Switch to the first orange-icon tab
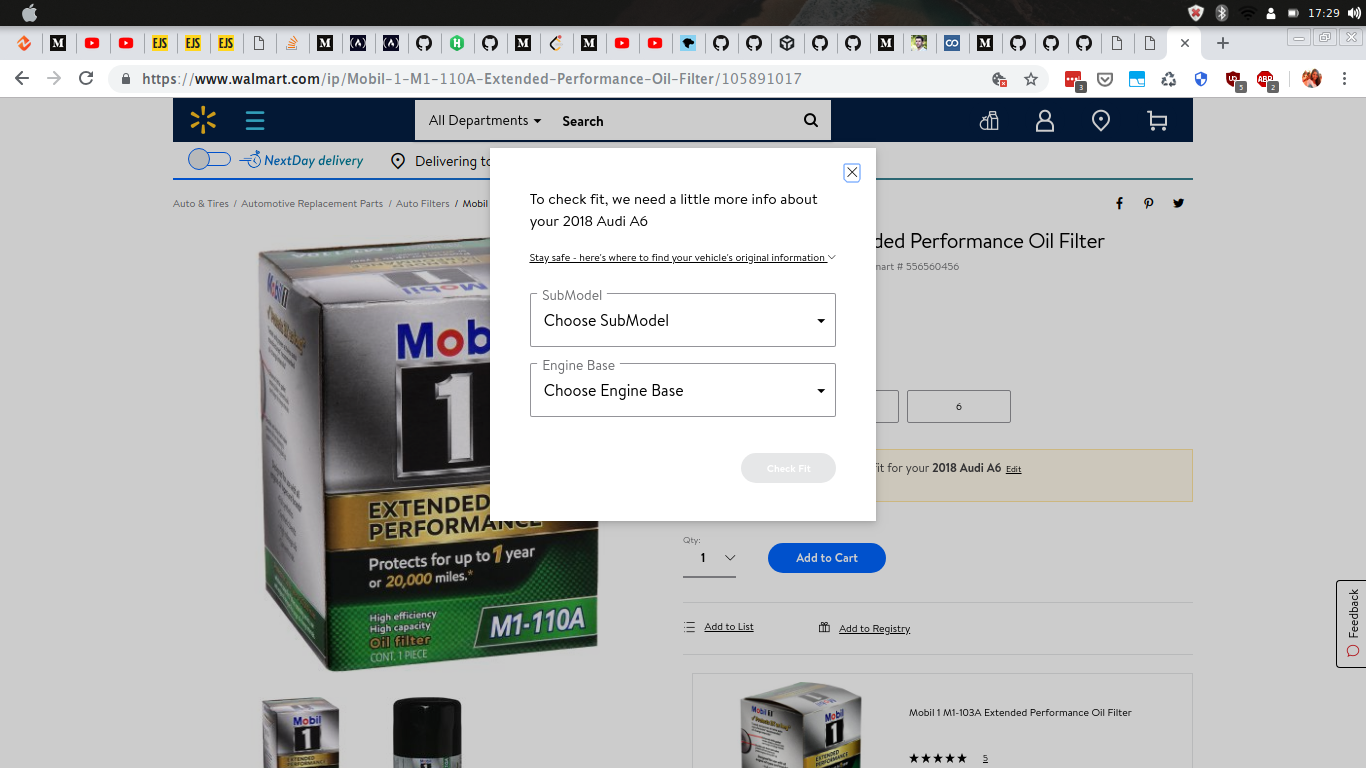The image size is (1366, 768). (24, 43)
